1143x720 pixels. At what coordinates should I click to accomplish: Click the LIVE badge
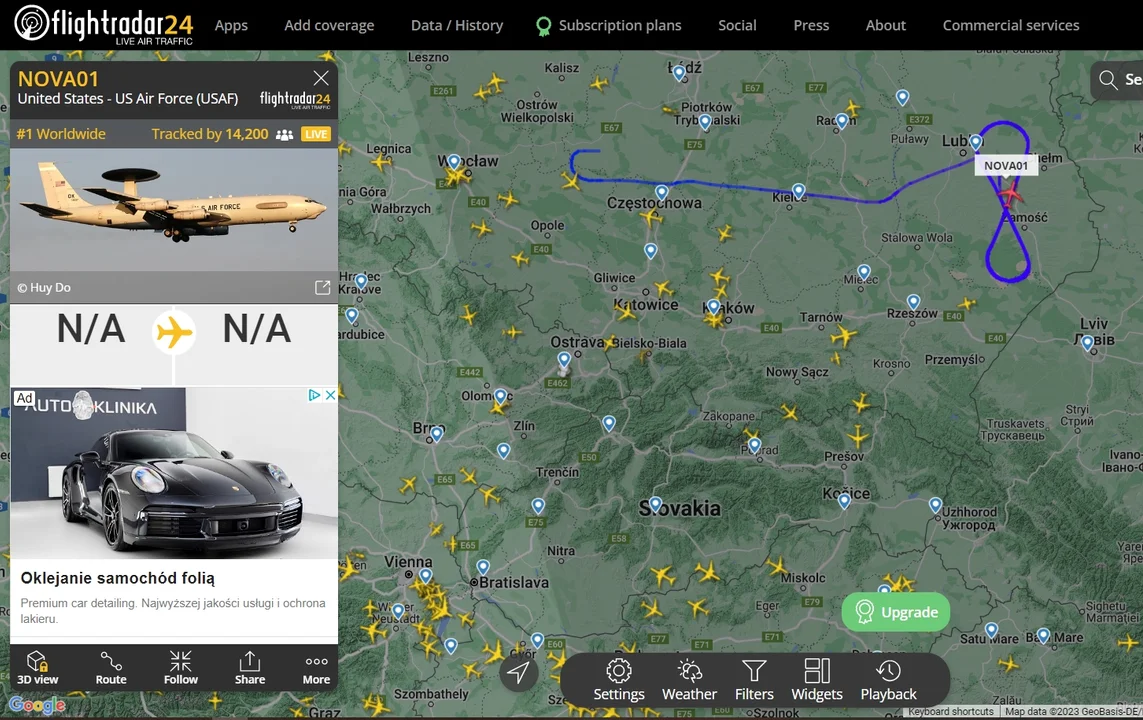[316, 134]
